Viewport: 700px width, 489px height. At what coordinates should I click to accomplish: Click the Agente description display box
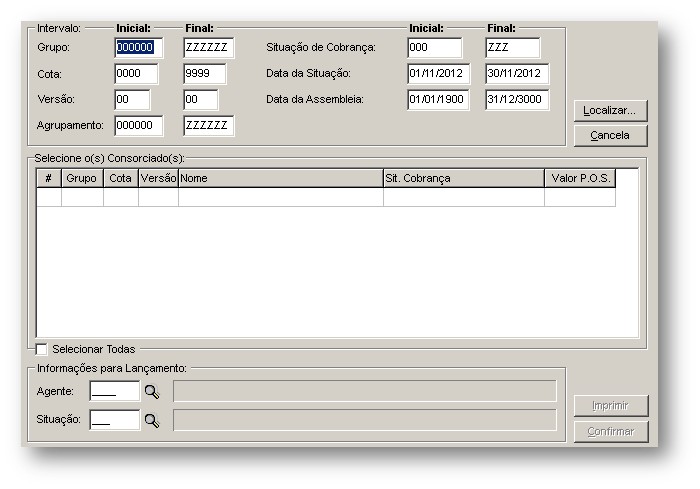365,391
